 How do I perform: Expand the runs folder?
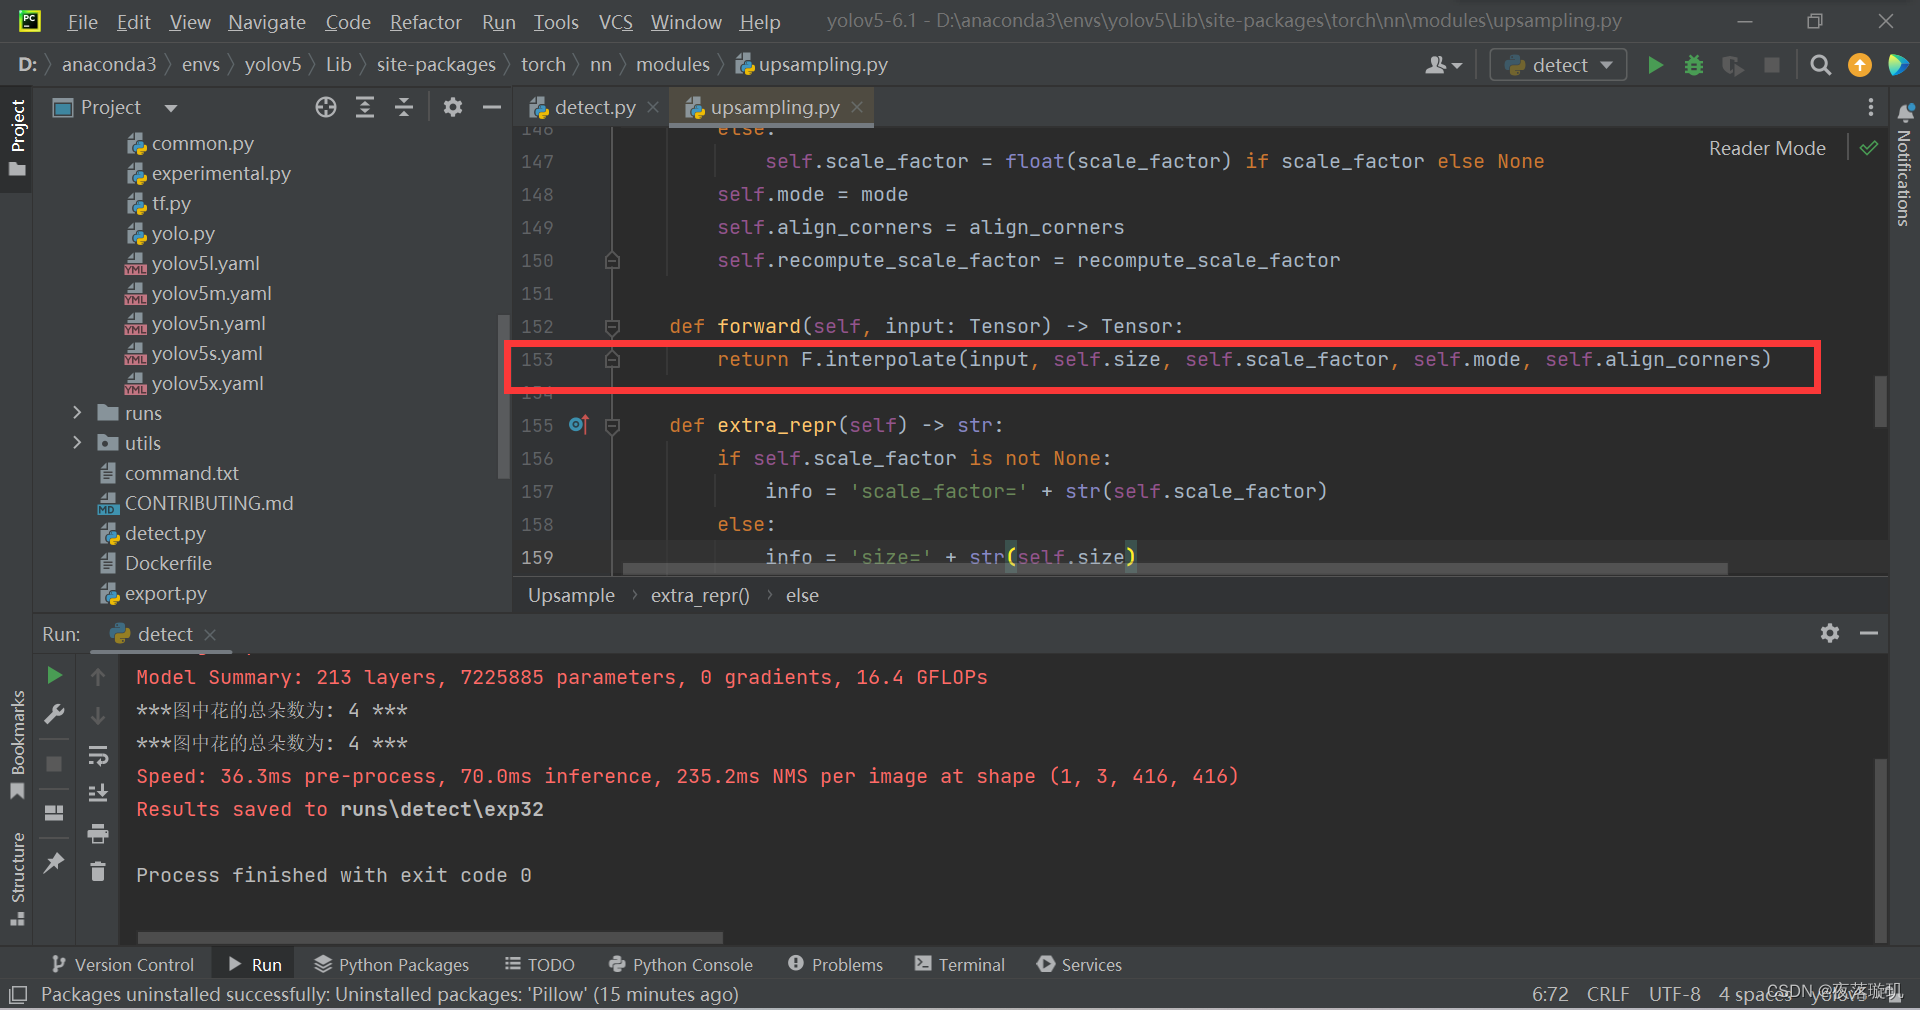[77, 412]
